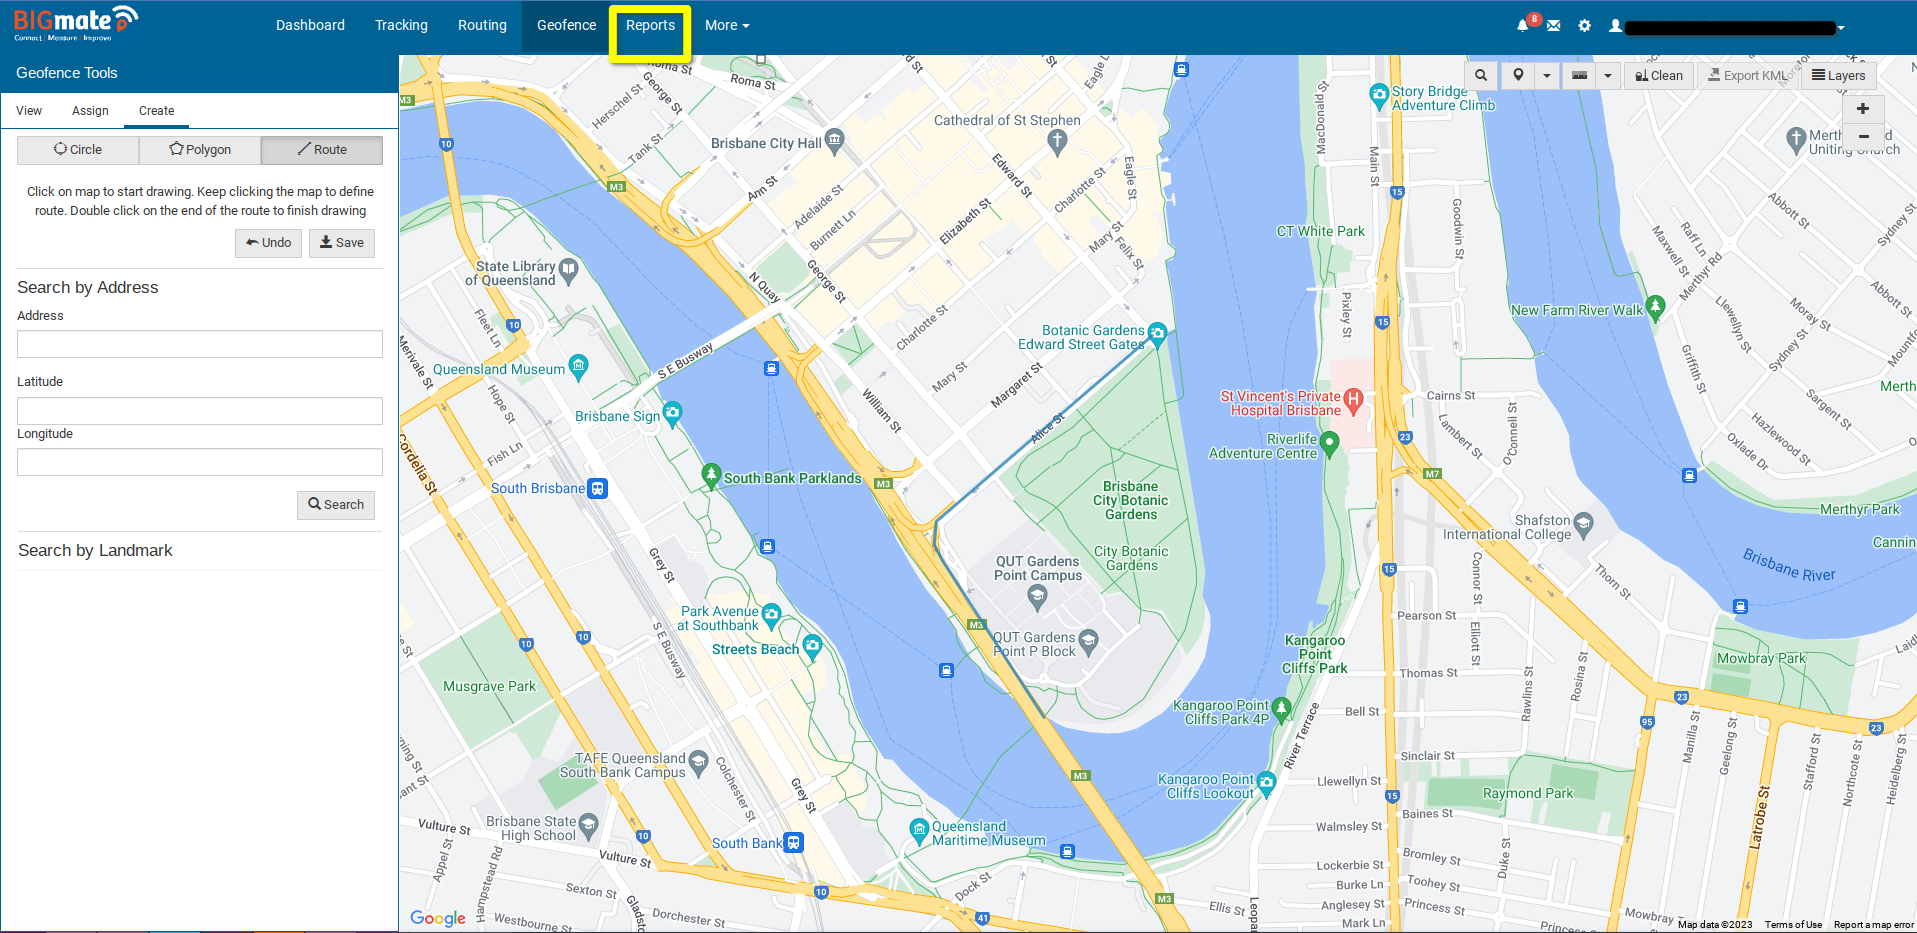
Task: Open the Terms of Use link
Action: (1793, 925)
